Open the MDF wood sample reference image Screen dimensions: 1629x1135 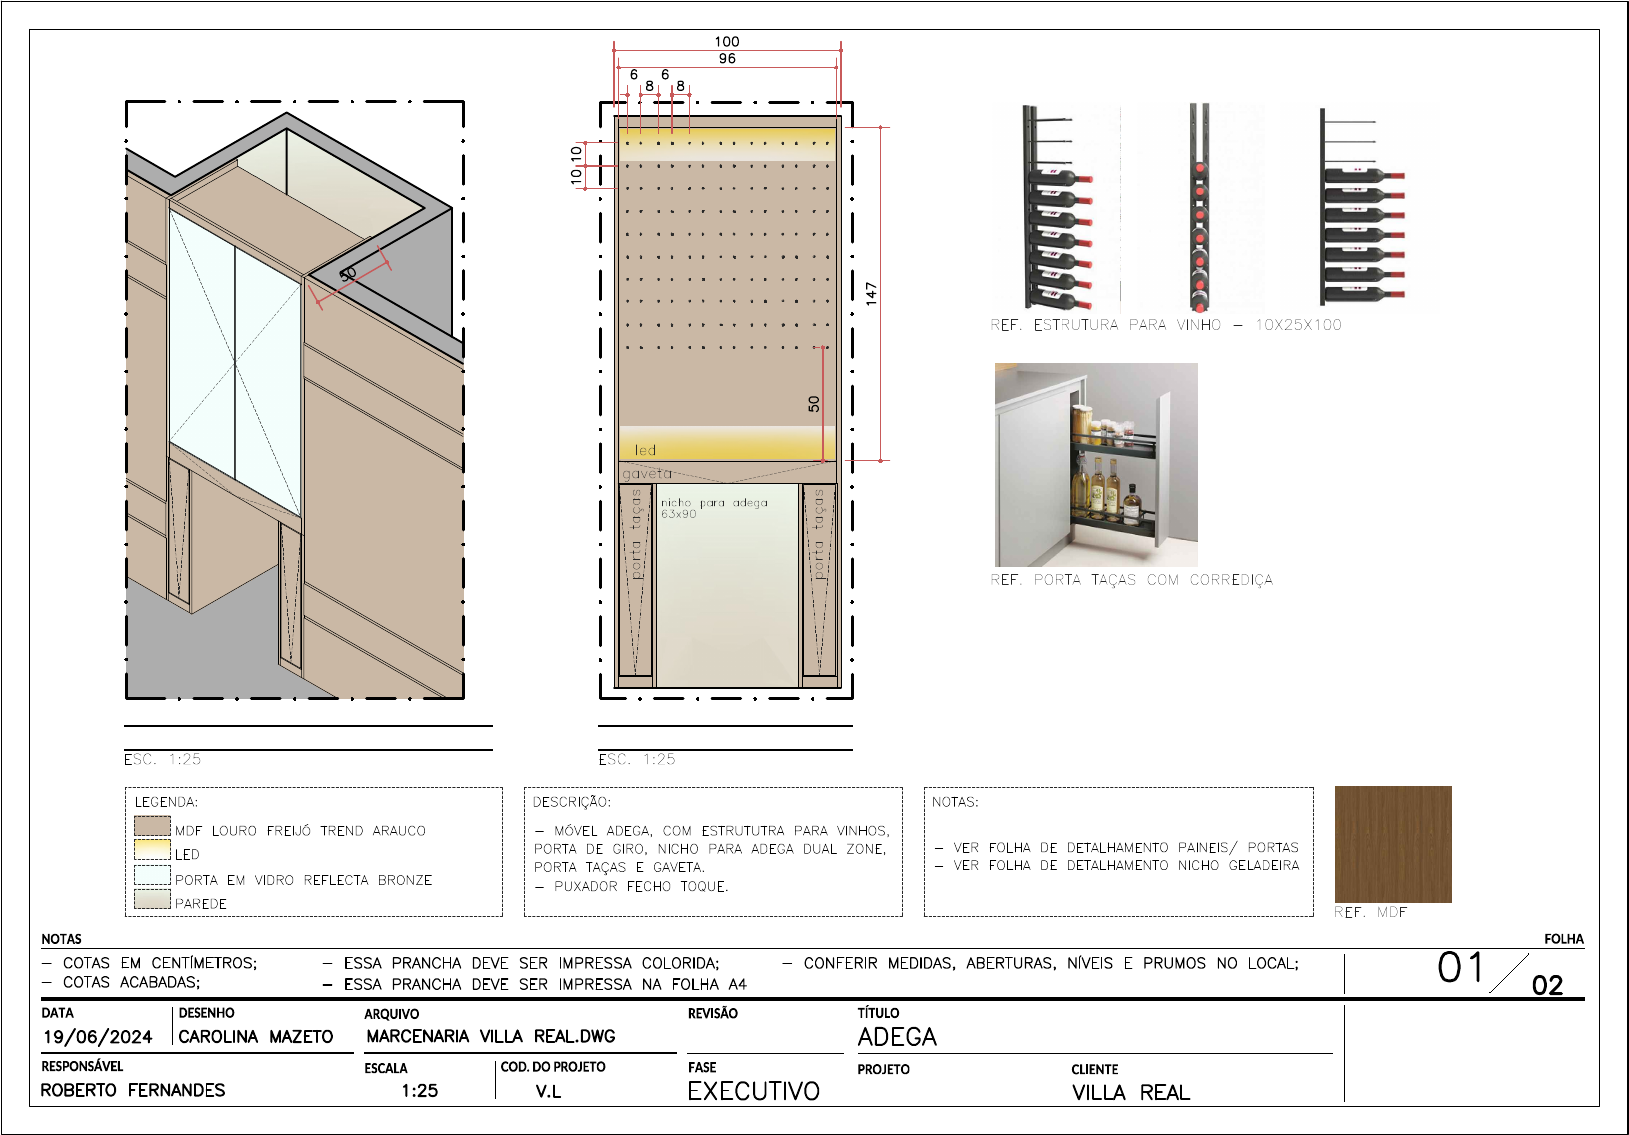coord(1392,844)
